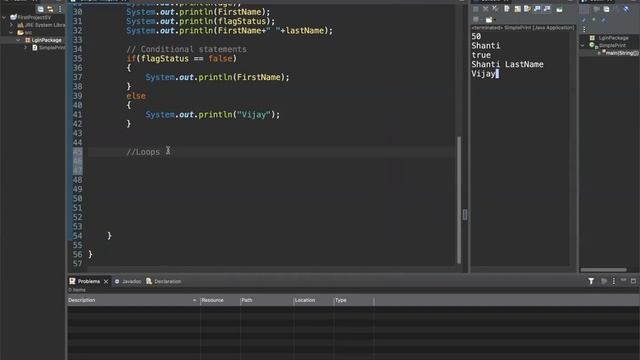Click the 'else' keyword on line 39
640x360 pixels.
coord(136,96)
